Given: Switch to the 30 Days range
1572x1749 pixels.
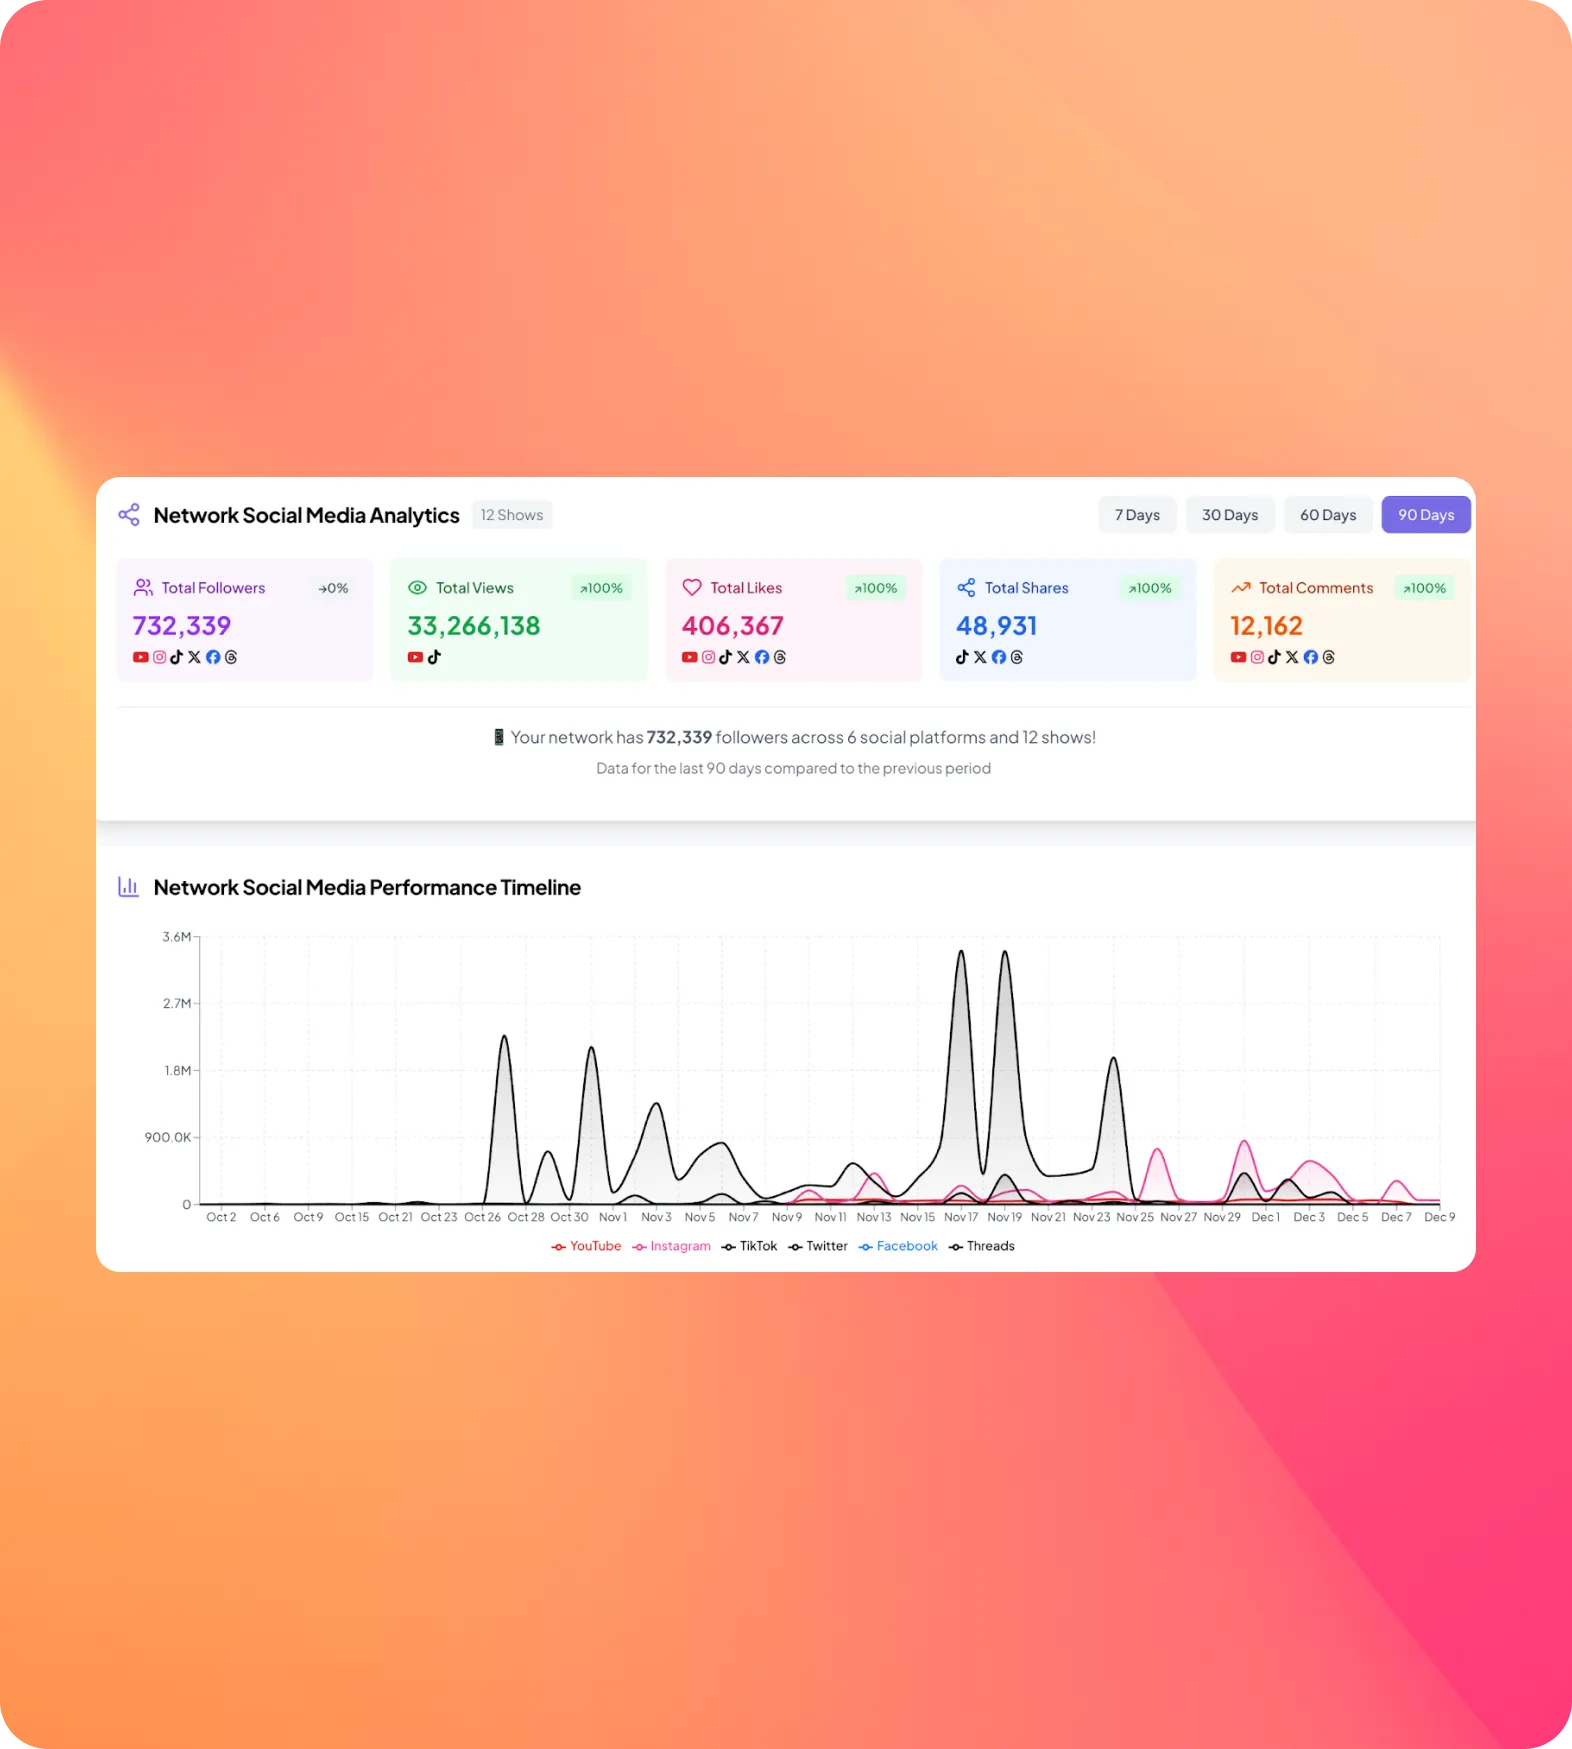Looking at the screenshot, I should pyautogui.click(x=1230, y=515).
